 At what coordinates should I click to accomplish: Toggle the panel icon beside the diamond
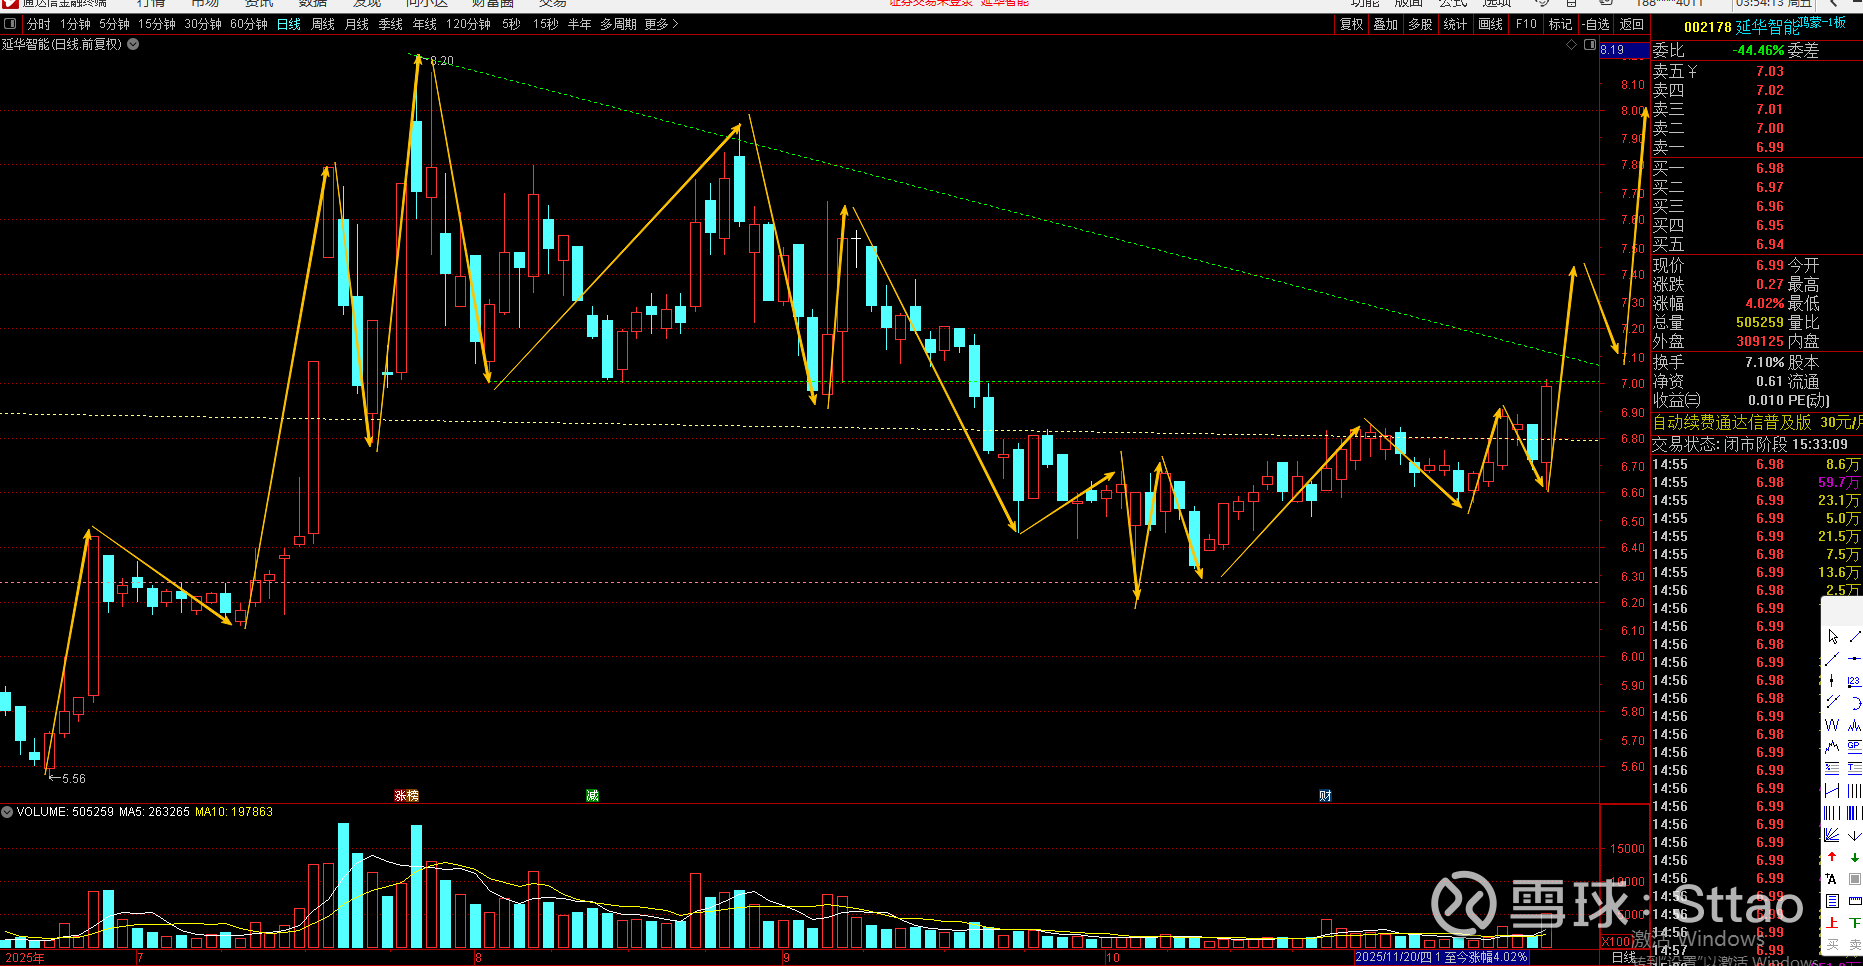point(1590,45)
